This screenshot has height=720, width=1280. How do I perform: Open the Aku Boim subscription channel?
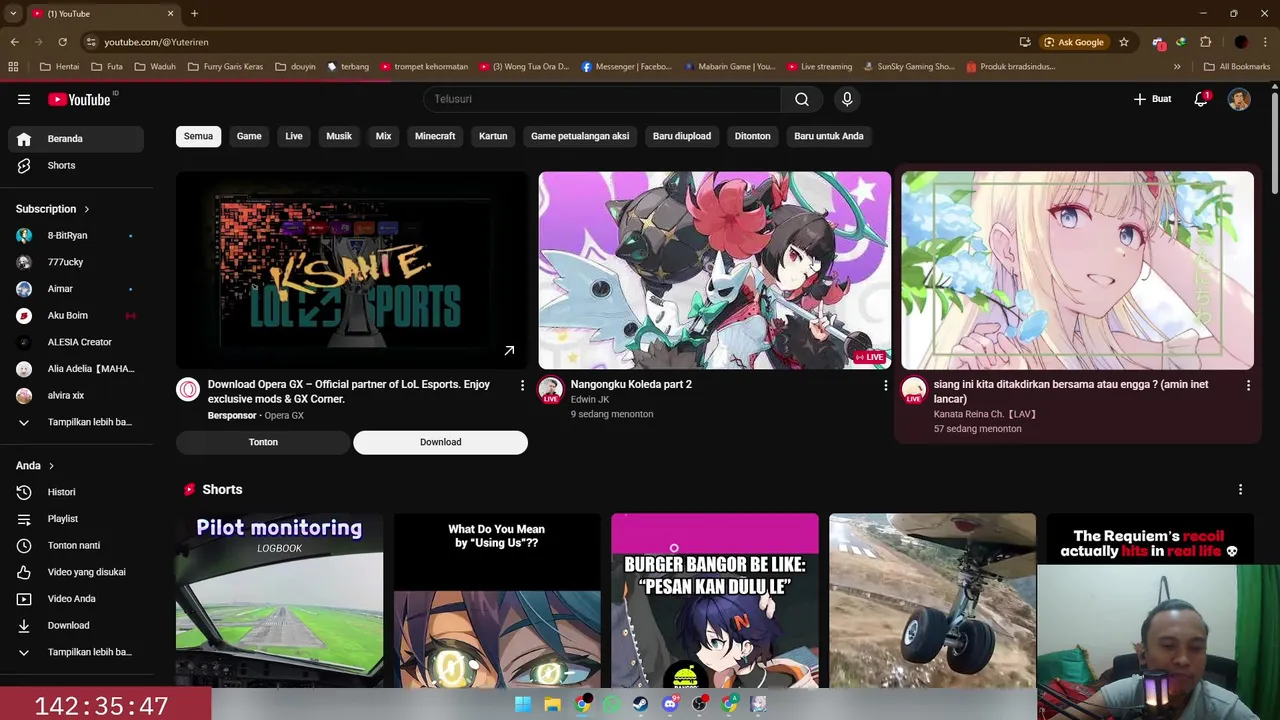point(76,316)
